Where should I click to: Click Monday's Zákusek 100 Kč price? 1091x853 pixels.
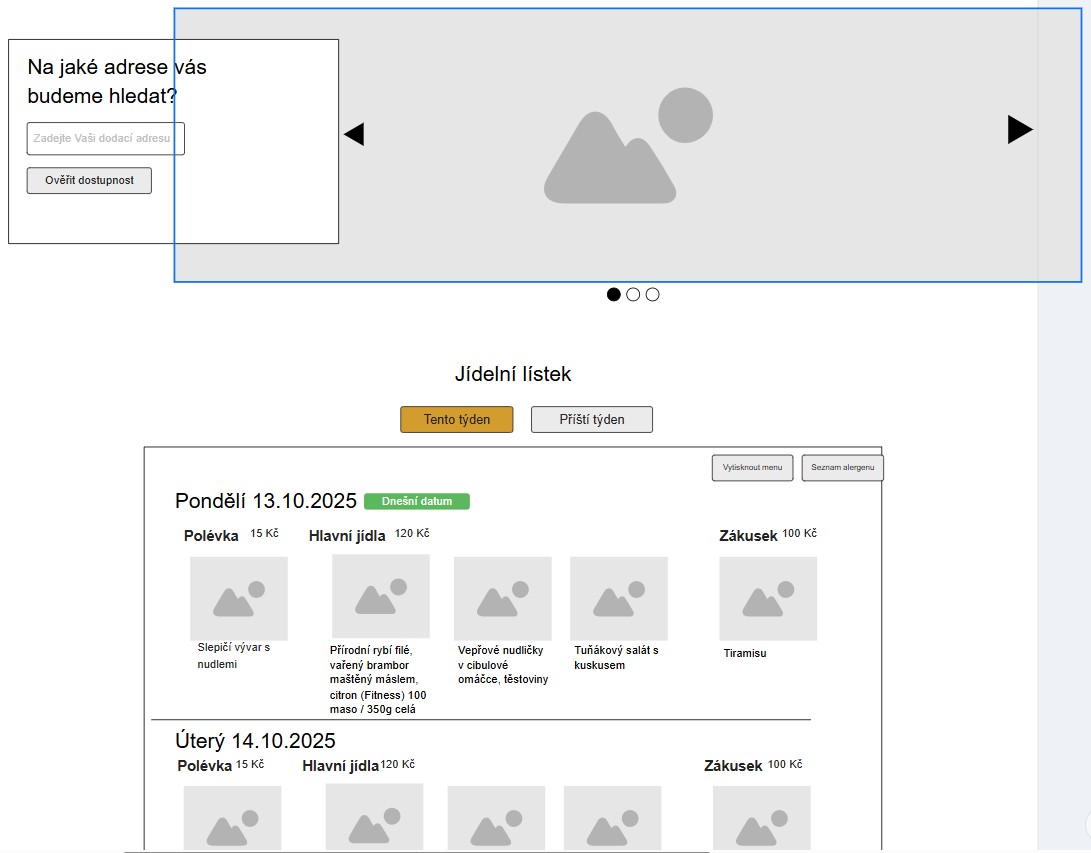[x=799, y=533]
